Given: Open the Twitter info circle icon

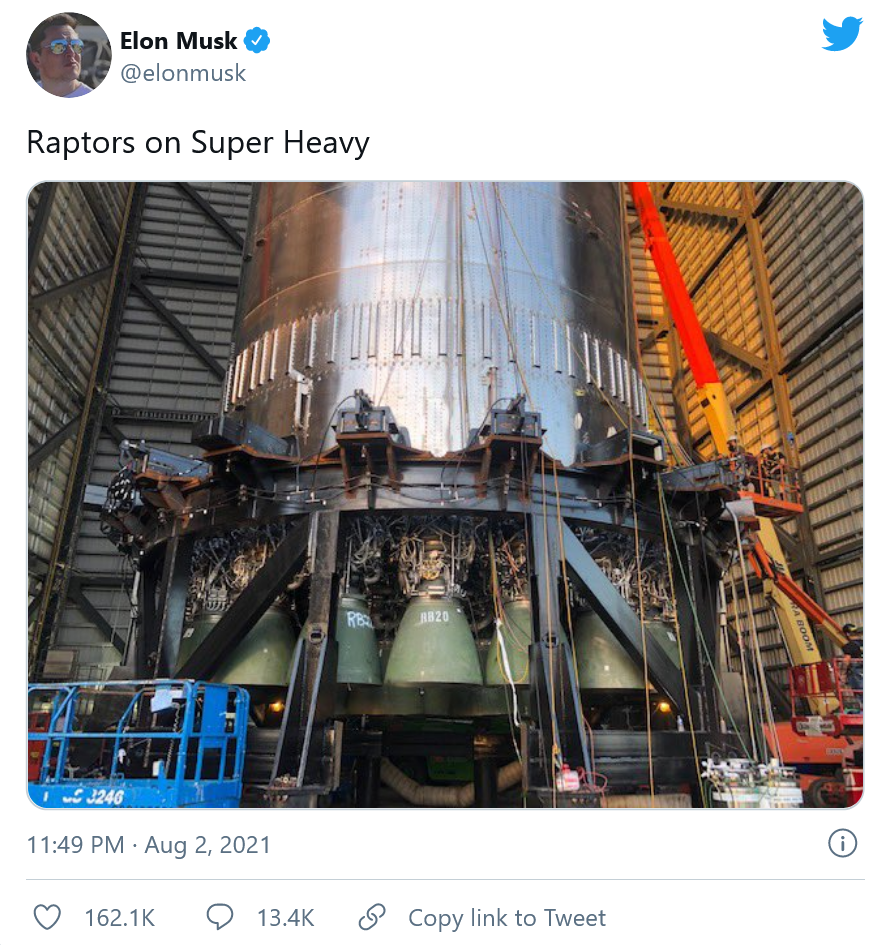Looking at the screenshot, I should [x=842, y=843].
